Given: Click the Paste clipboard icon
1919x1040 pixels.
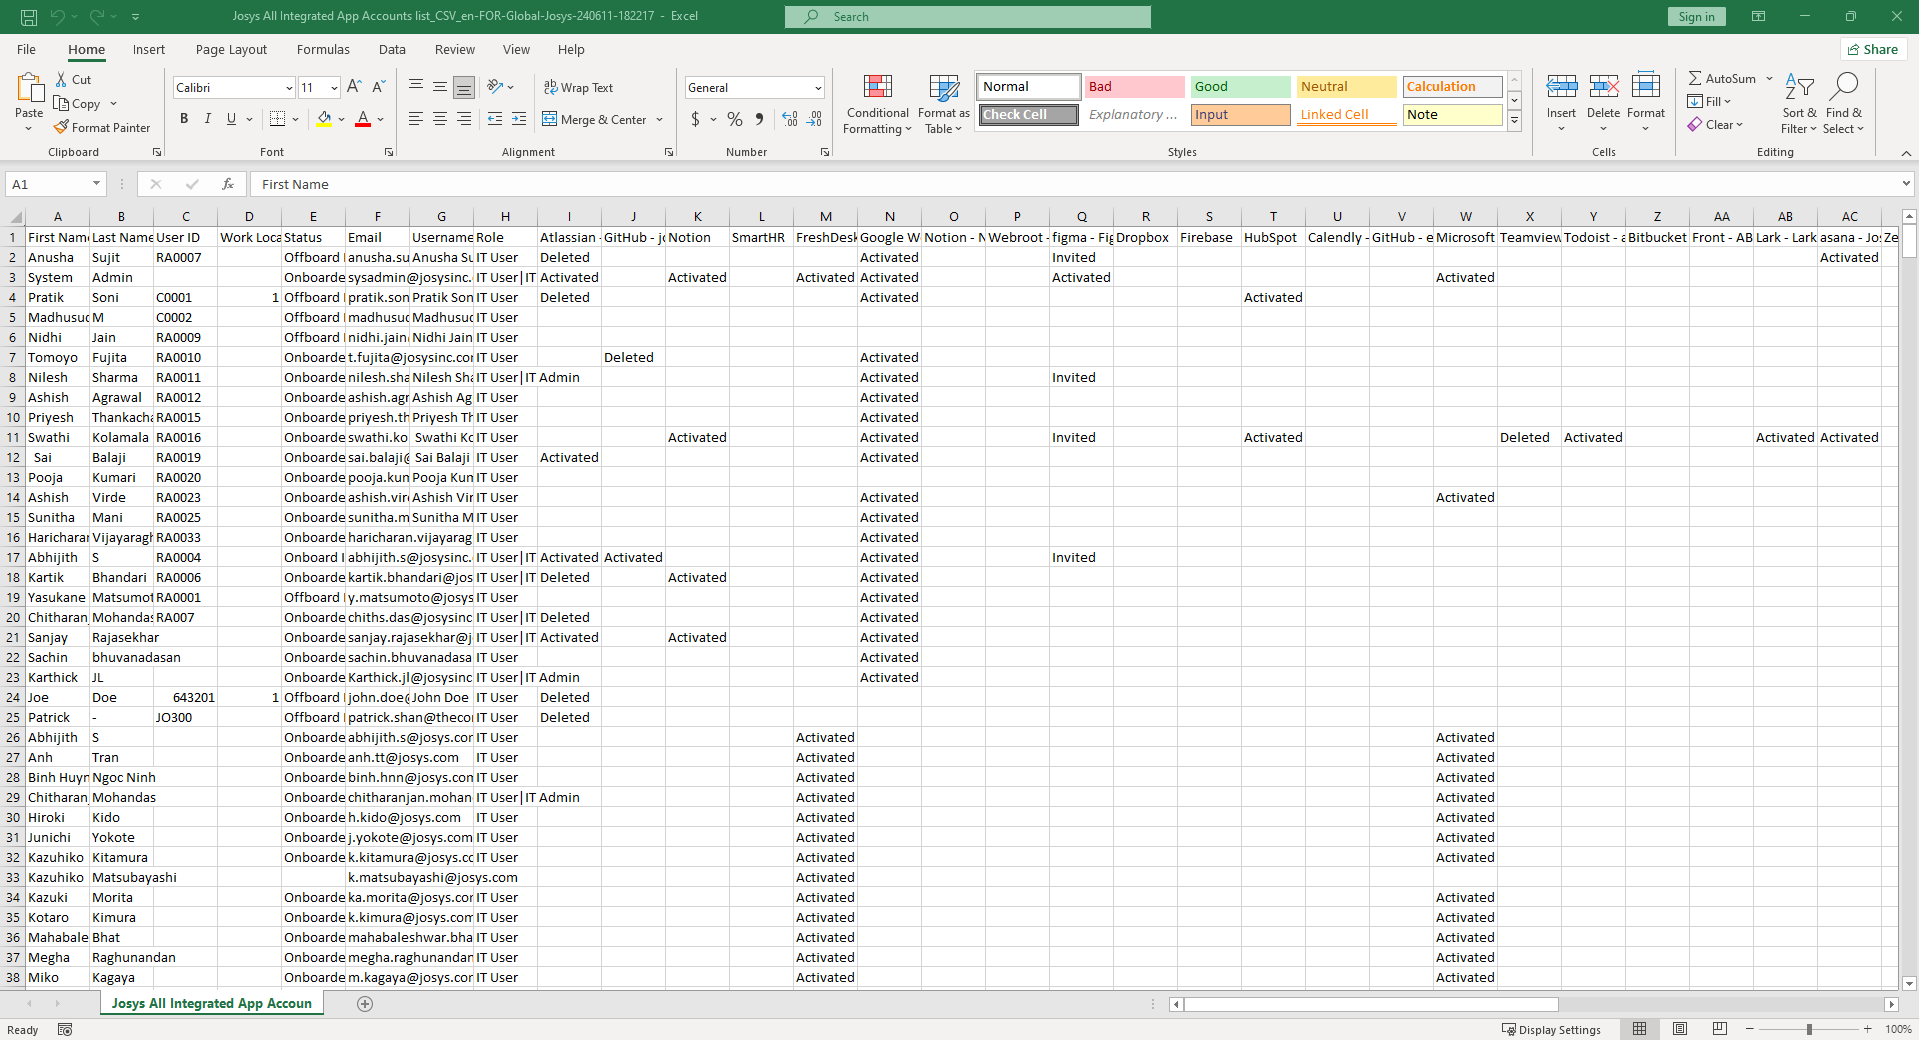Looking at the screenshot, I should tap(29, 88).
